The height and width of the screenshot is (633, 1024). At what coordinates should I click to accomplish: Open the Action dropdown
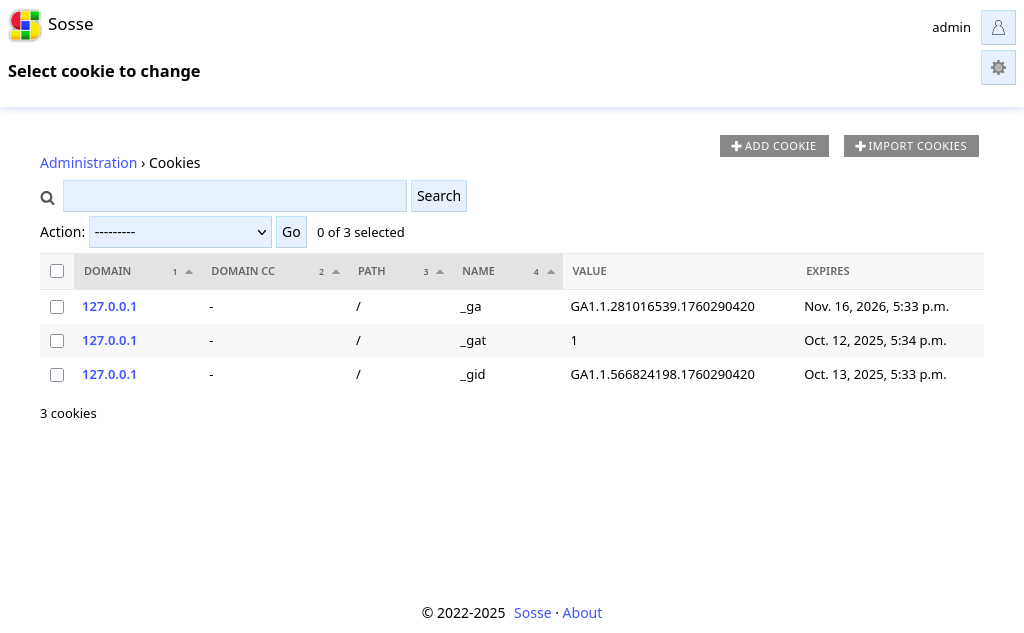pos(180,232)
